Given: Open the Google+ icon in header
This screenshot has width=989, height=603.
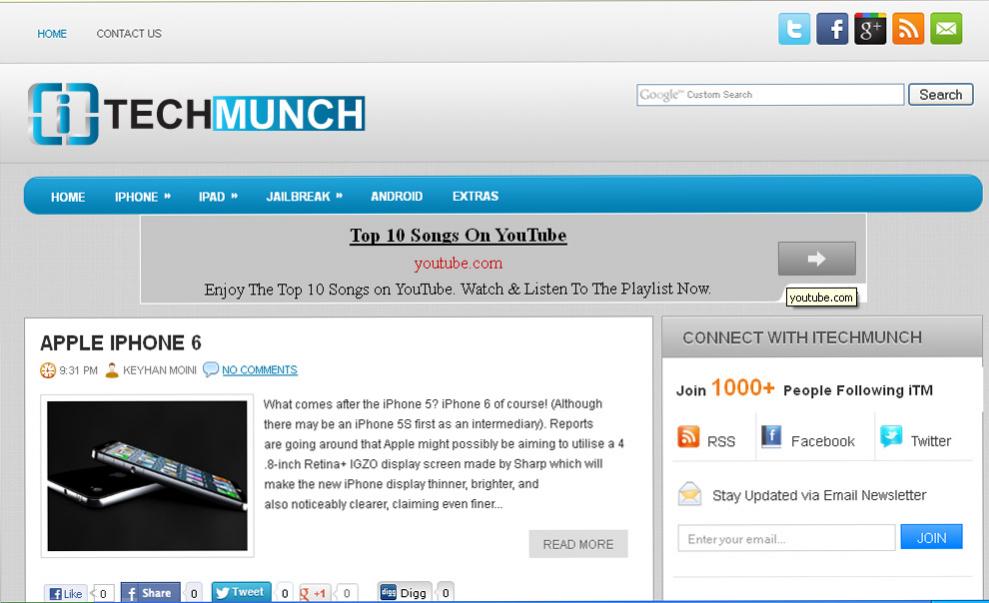Looking at the screenshot, I should click(870, 28).
